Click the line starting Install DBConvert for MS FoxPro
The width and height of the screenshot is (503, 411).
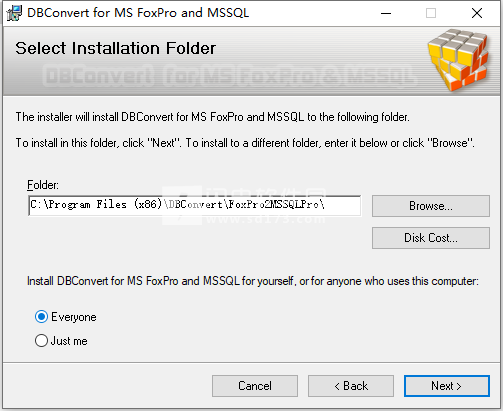click(x=253, y=281)
